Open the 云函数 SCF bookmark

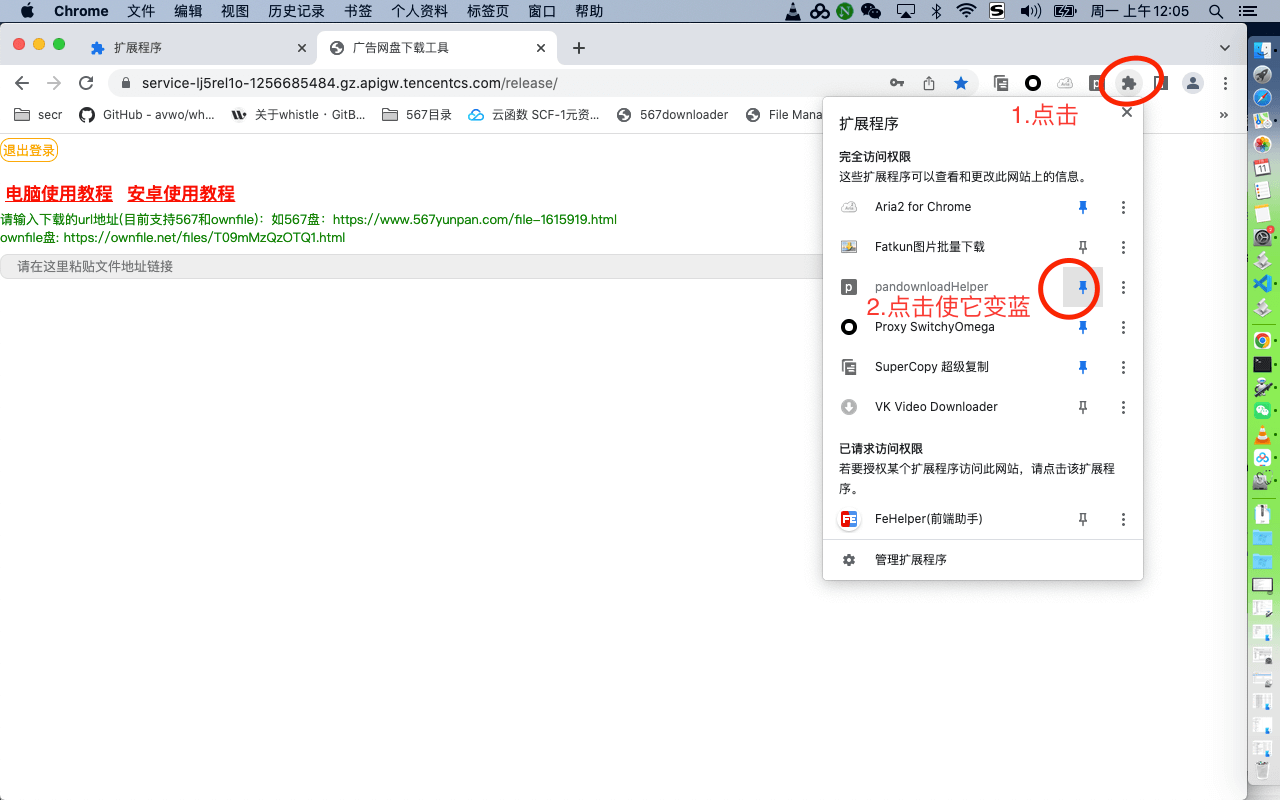pos(534,115)
